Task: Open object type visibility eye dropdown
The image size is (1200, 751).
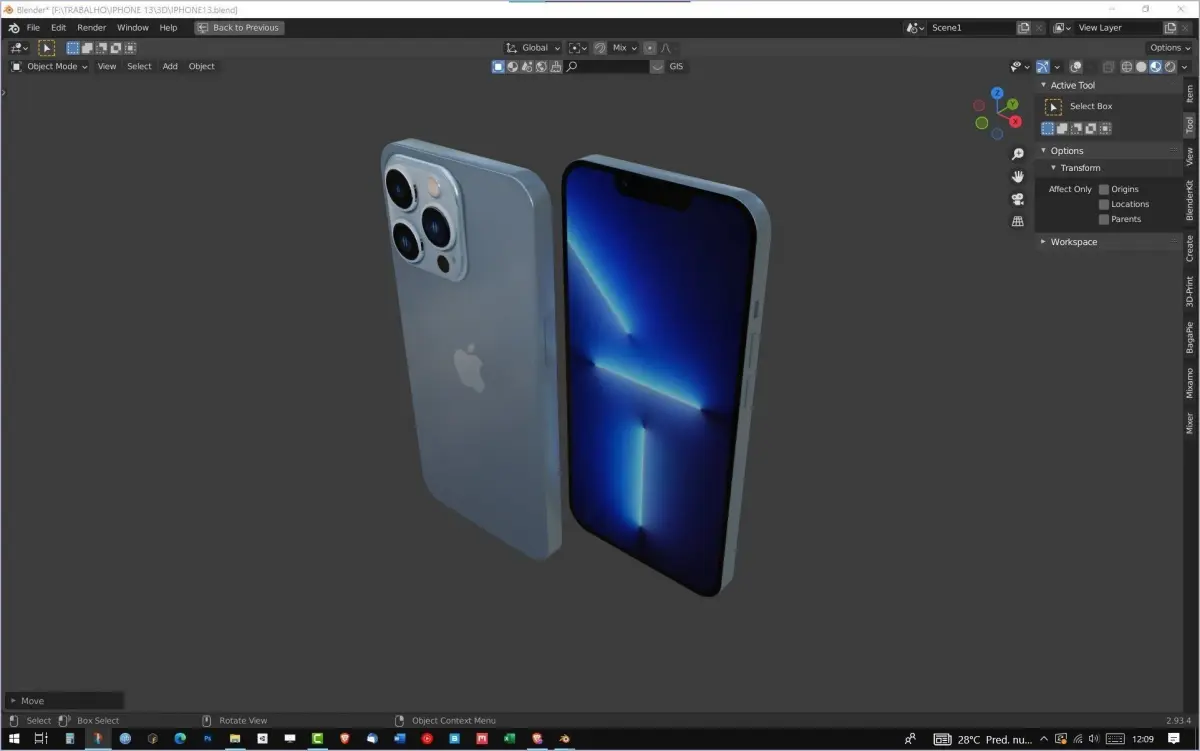Action: point(1019,67)
